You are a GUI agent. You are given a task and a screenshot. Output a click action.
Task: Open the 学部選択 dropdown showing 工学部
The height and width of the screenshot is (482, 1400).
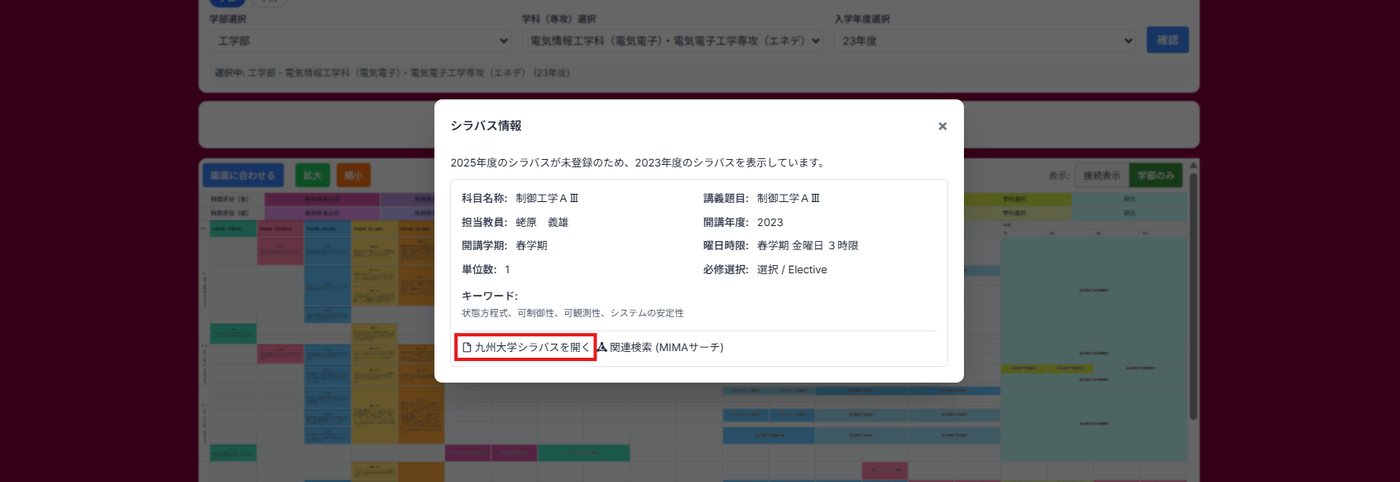tap(362, 41)
